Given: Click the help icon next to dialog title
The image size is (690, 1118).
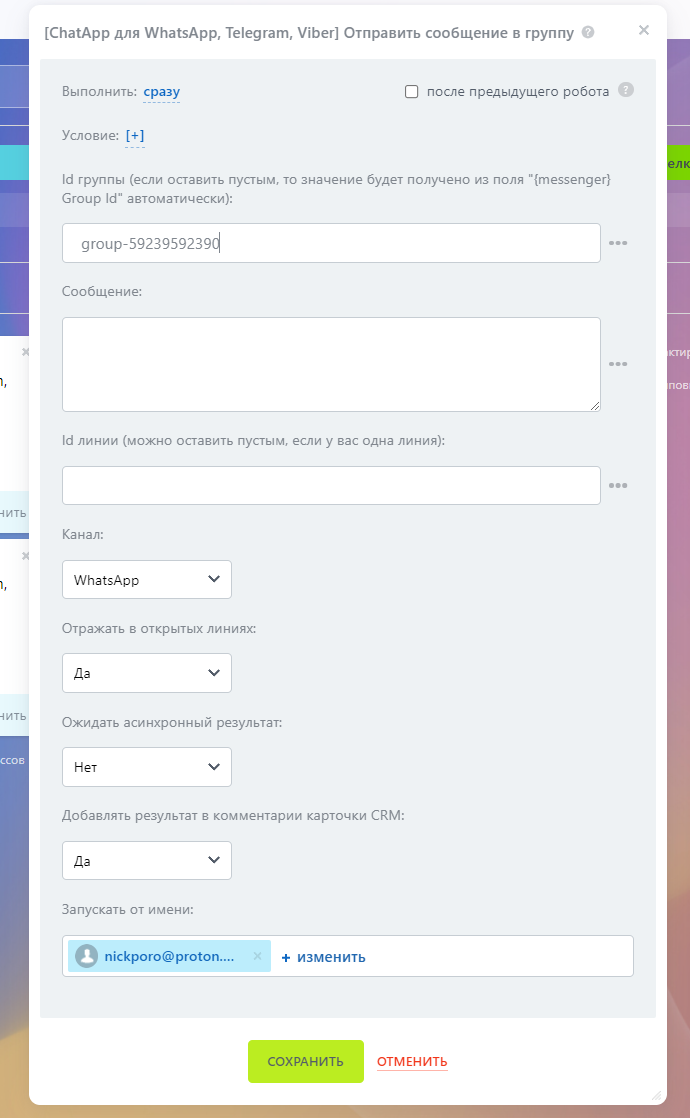Looking at the screenshot, I should (588, 32).
